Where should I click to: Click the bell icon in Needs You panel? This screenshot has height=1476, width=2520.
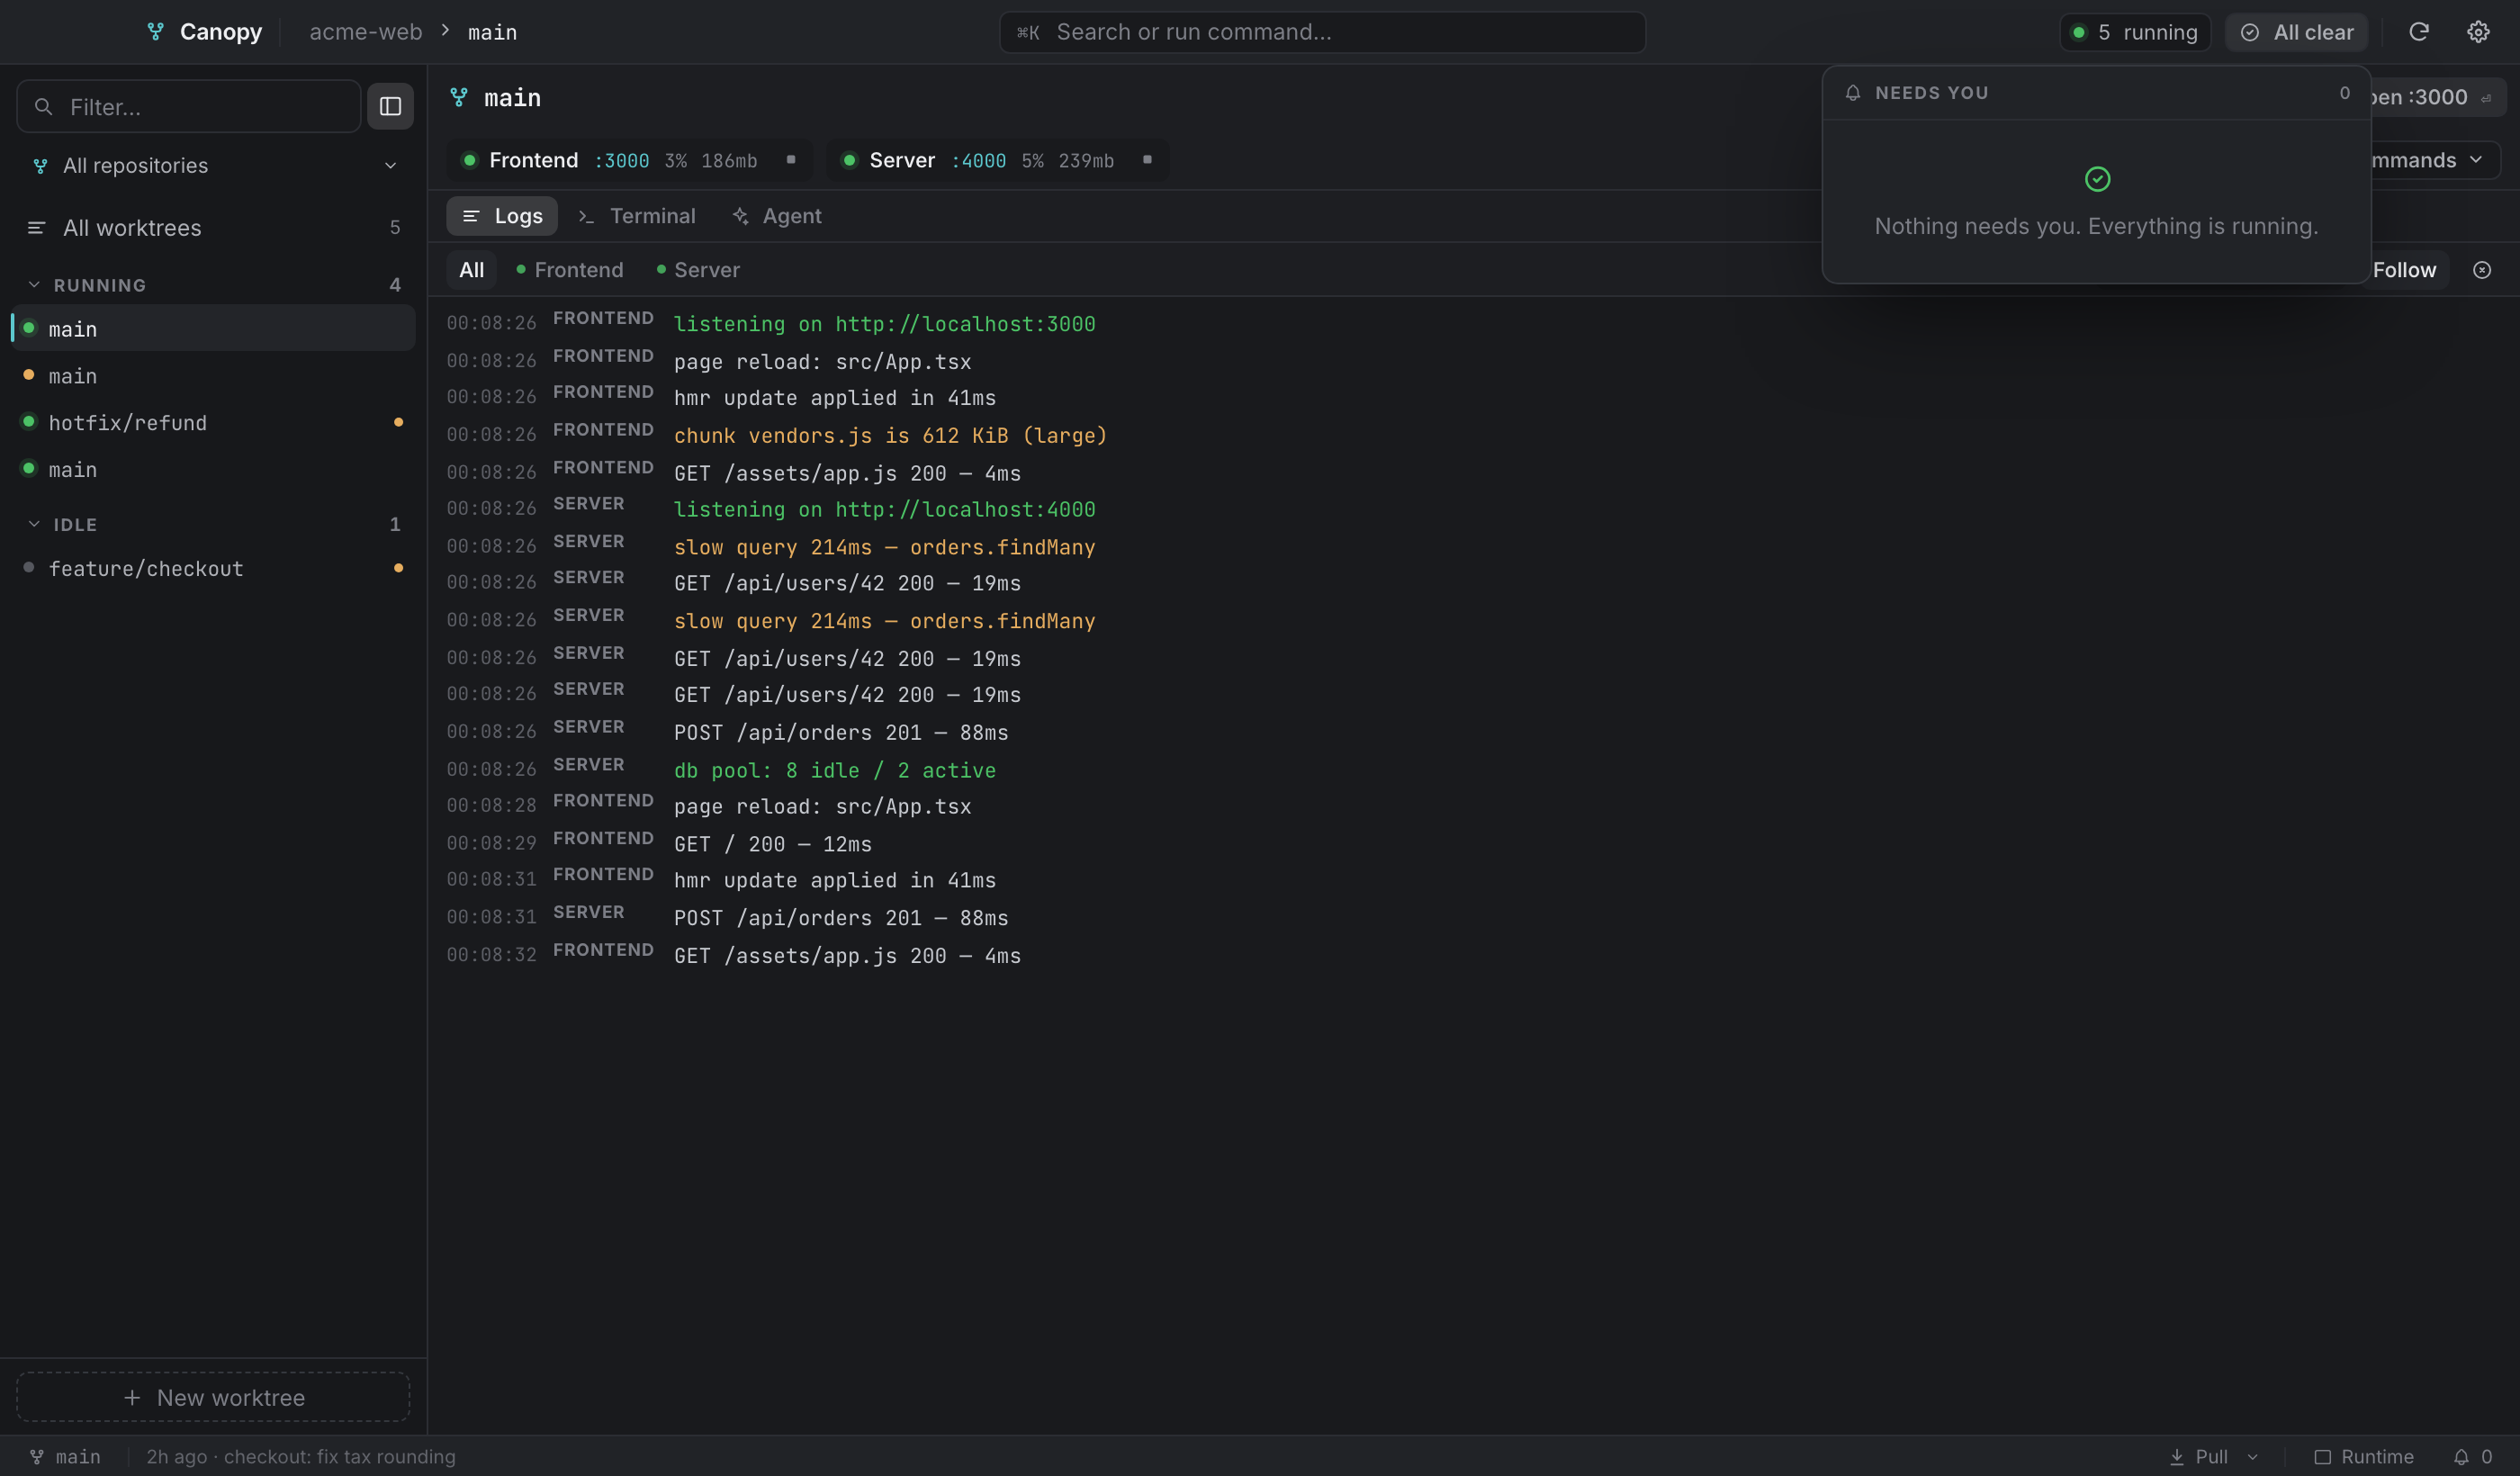[1852, 93]
